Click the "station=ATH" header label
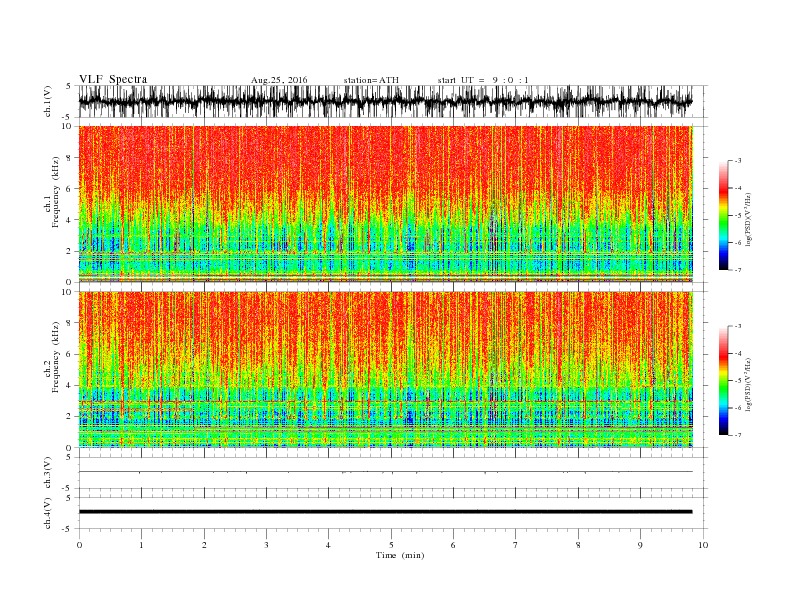The height and width of the screenshot is (612, 792). click(x=371, y=80)
